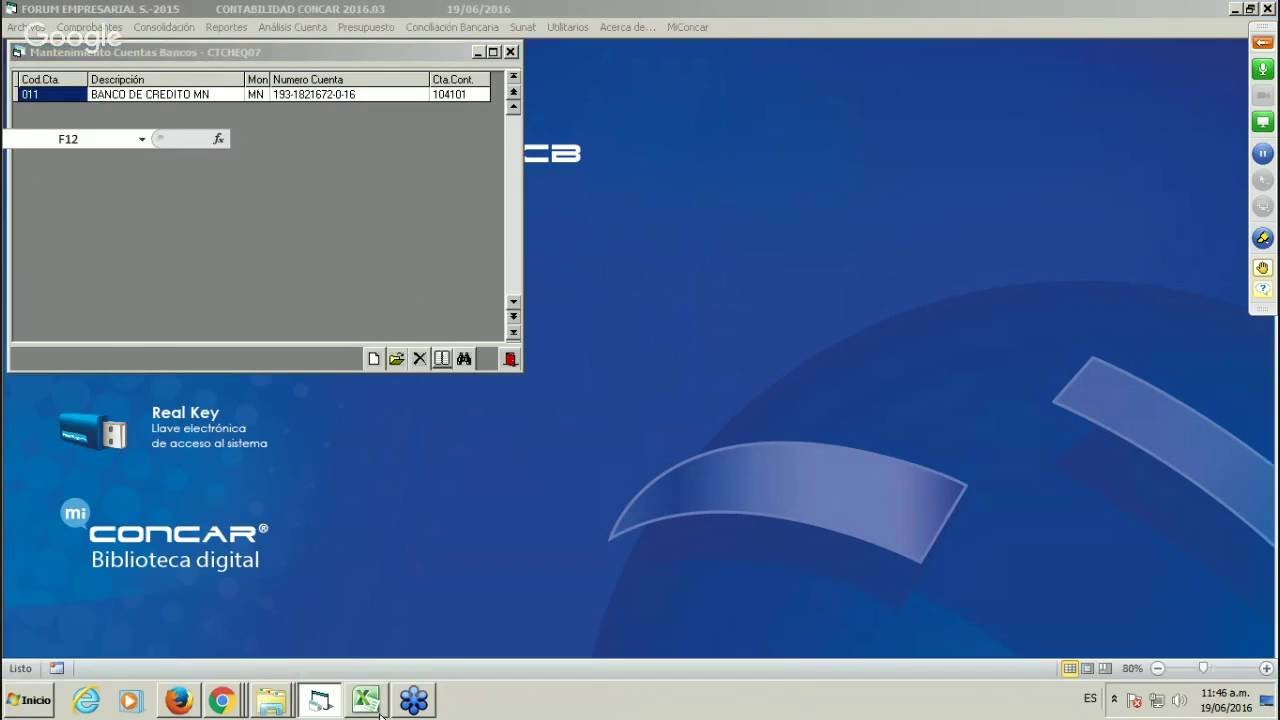Click the page down double arrow

(x=514, y=317)
